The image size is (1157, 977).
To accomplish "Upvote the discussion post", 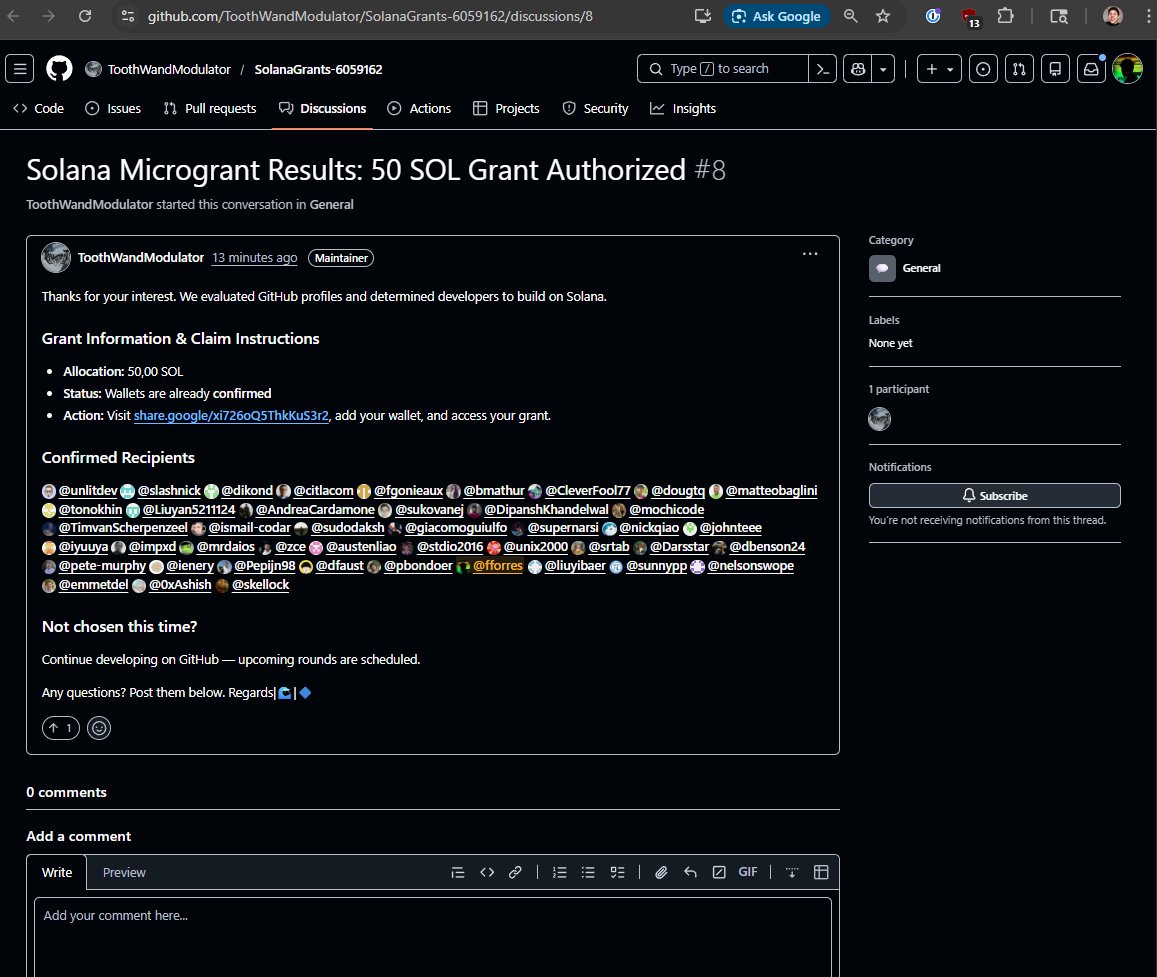I will point(61,728).
